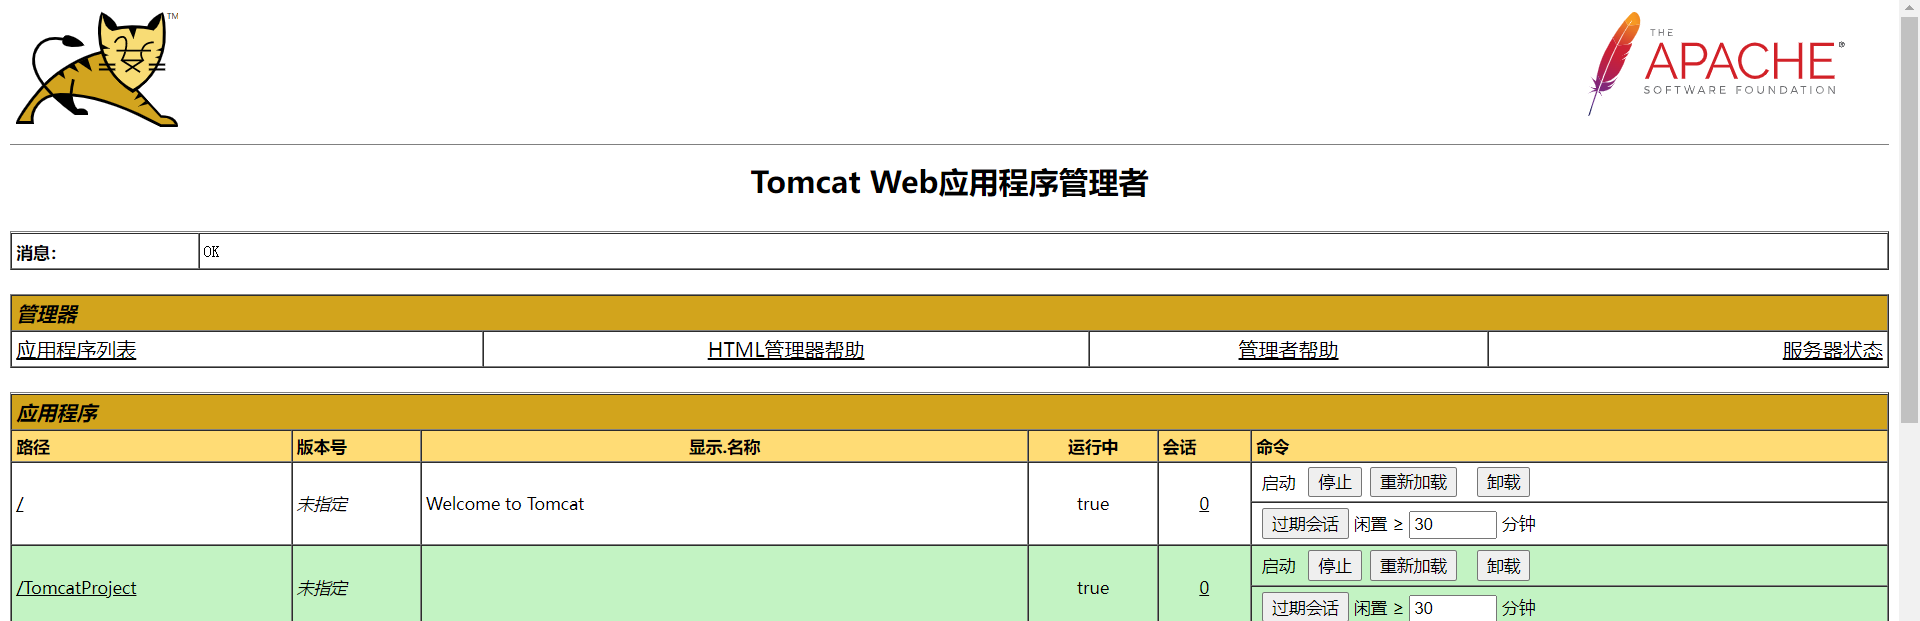
Task: Click 未指定 version in the /TomcatProject row
Action: pos(322,588)
